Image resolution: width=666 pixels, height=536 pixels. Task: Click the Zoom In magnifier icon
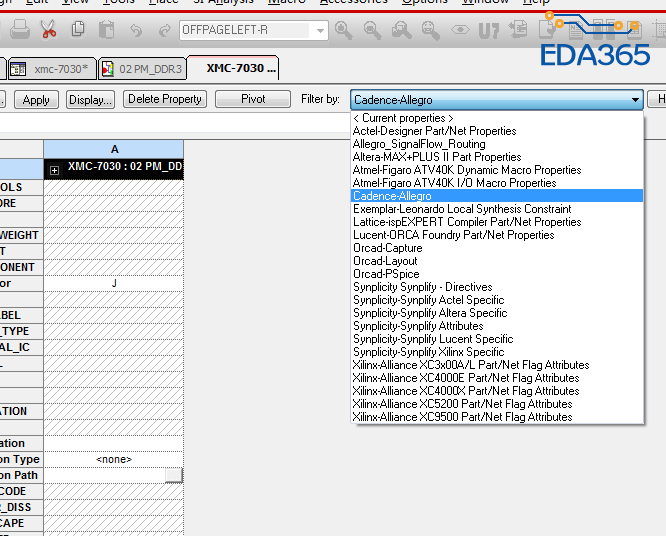pos(343,30)
